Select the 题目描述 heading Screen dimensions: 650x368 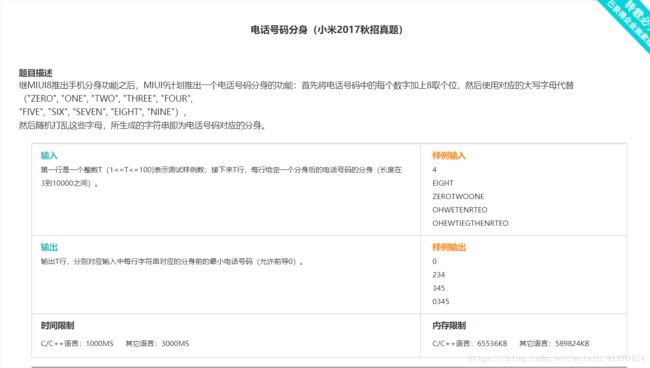[36, 73]
